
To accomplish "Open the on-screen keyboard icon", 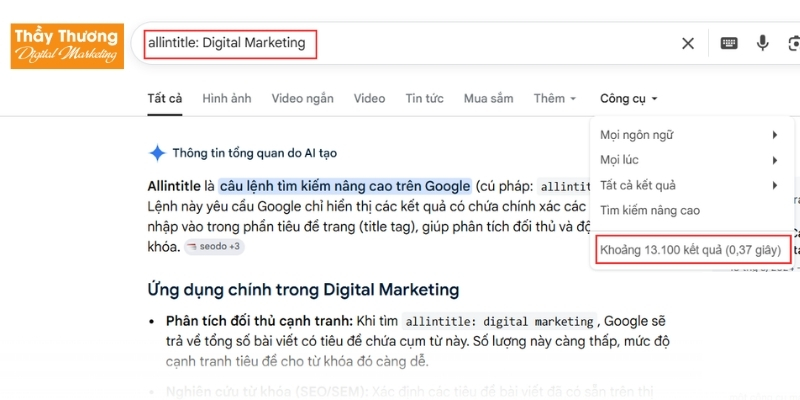I will 729,43.
